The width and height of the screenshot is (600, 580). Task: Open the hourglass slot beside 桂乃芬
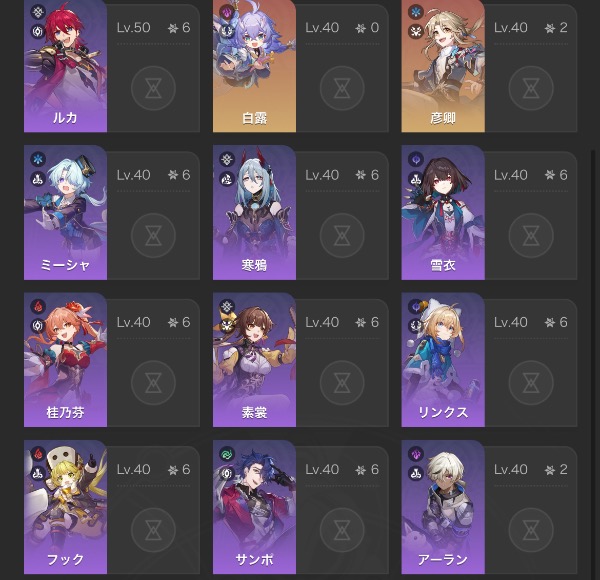click(153, 383)
